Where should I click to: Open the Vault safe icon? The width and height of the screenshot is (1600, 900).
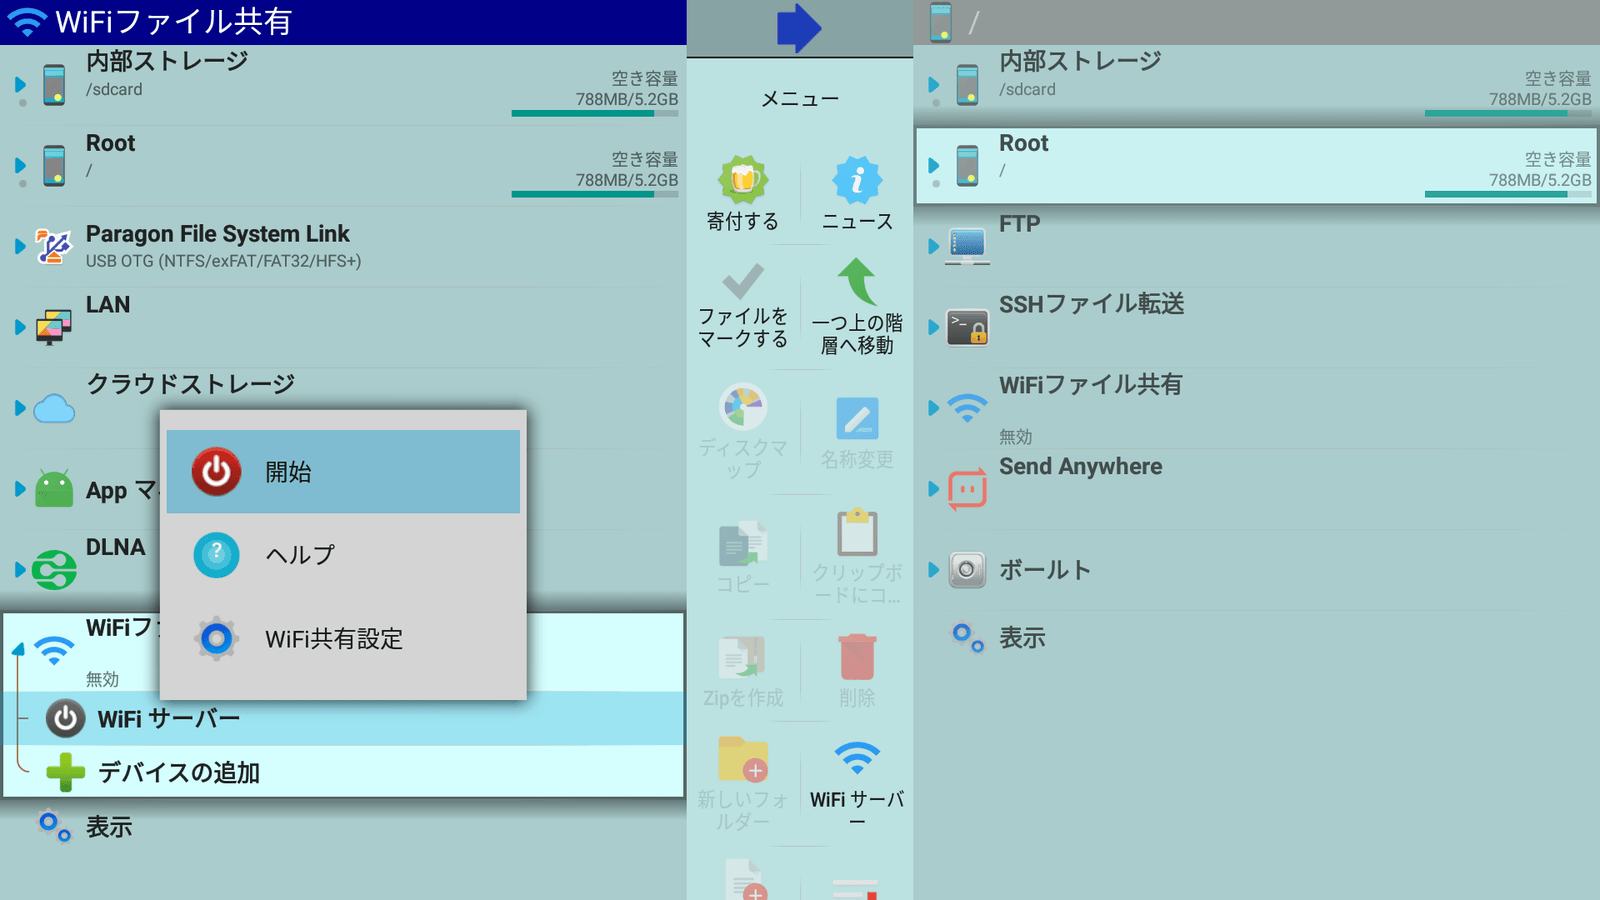tap(967, 570)
